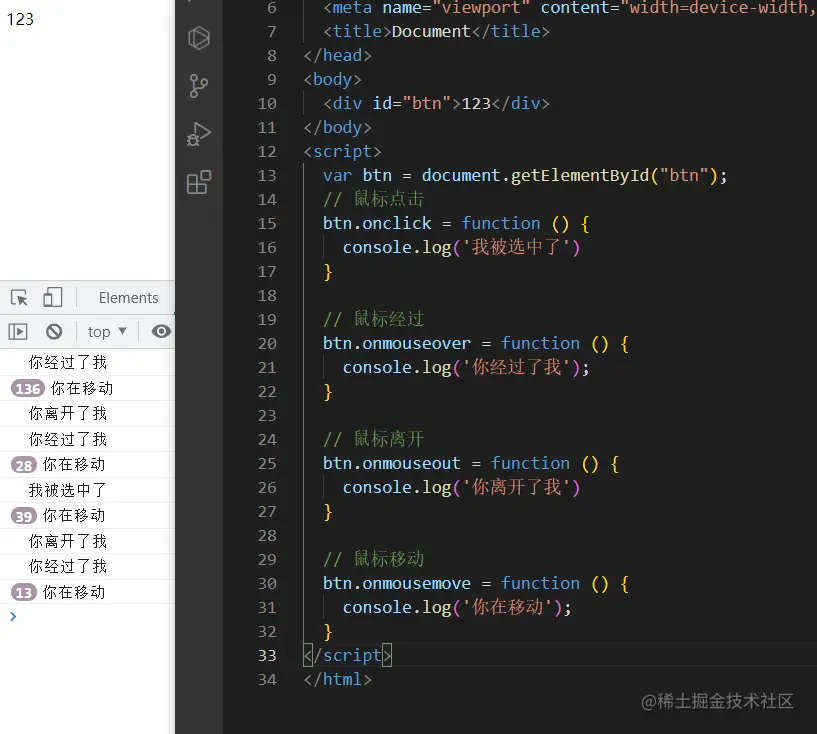Click the opening body tag on line 9

coord(332,80)
